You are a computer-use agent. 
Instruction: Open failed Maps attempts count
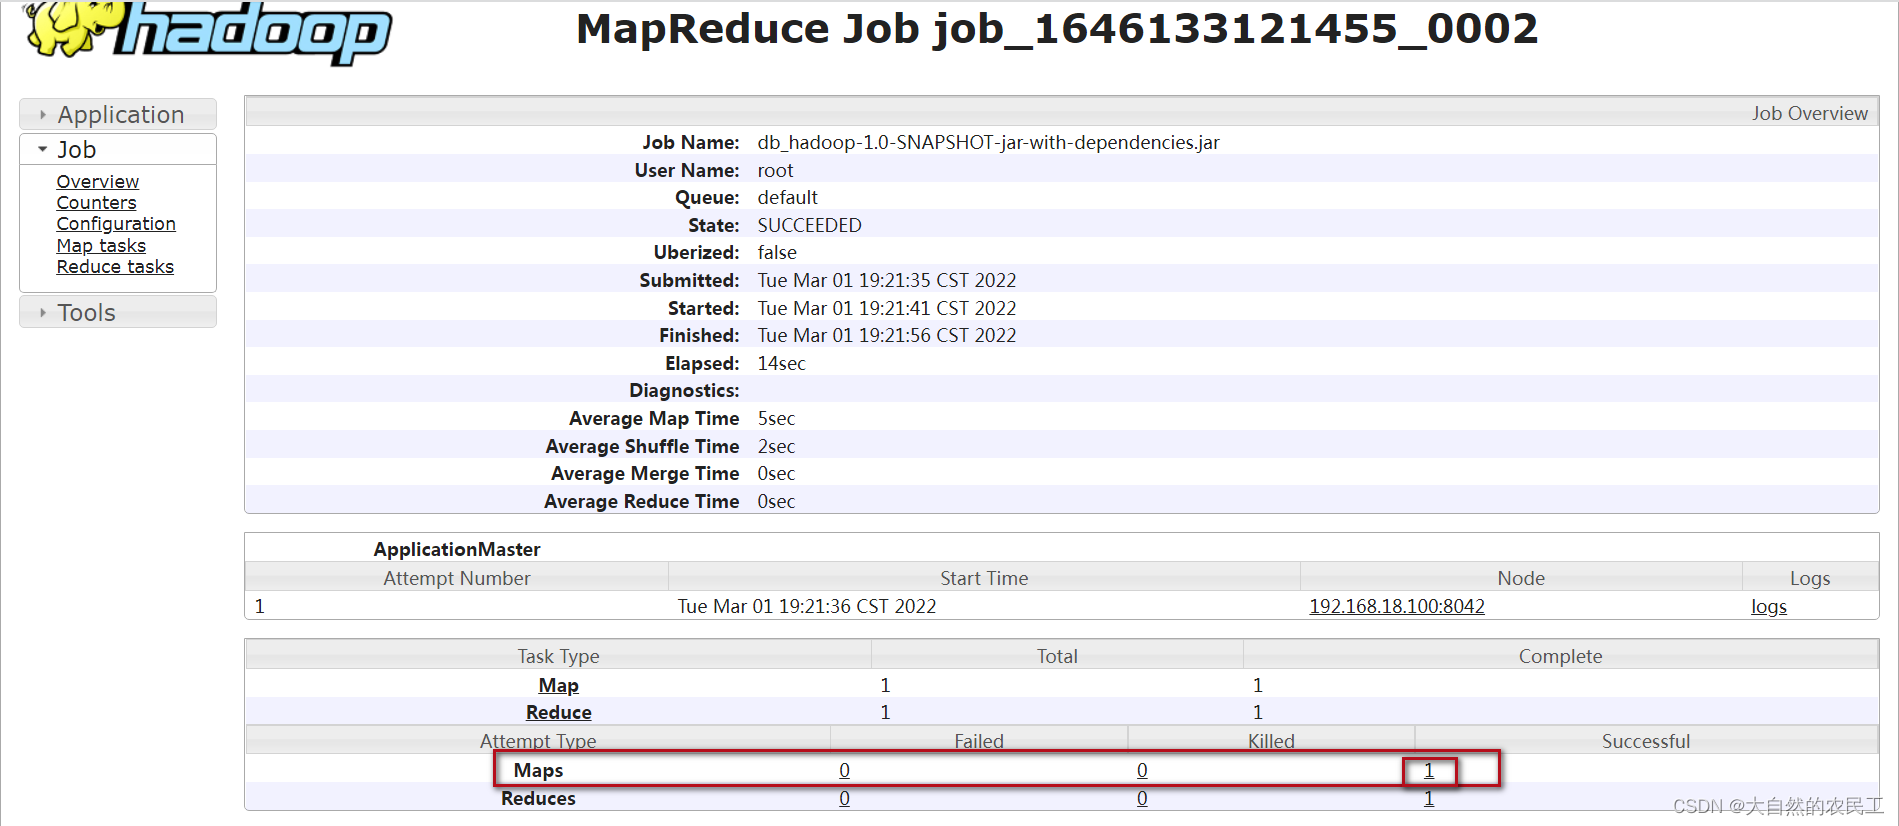pyautogui.click(x=844, y=770)
